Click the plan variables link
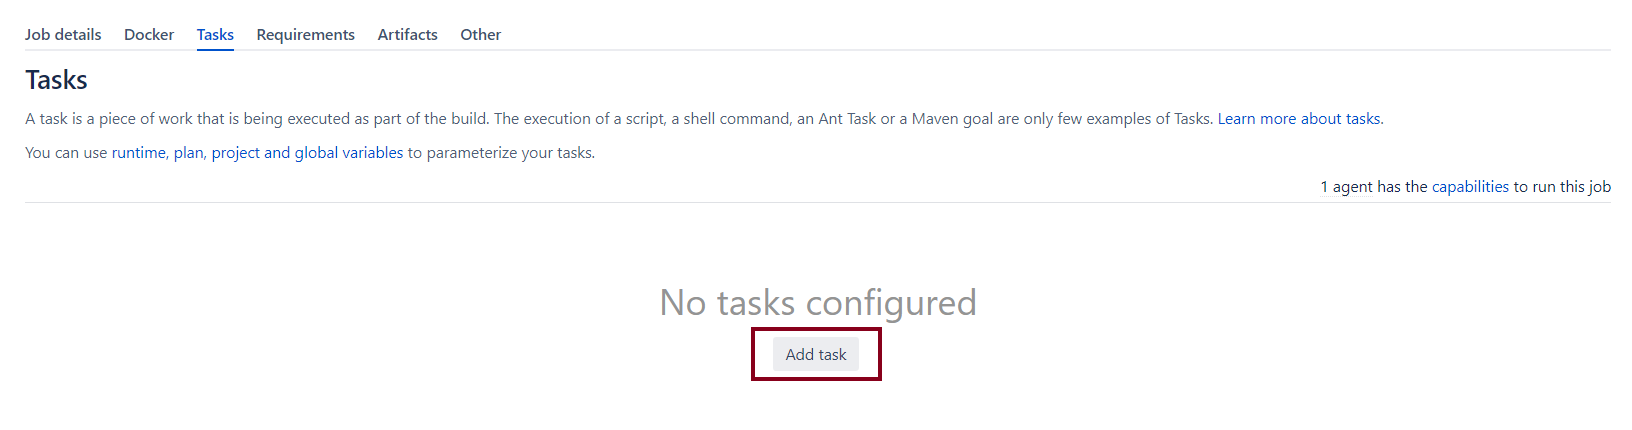 click(188, 153)
